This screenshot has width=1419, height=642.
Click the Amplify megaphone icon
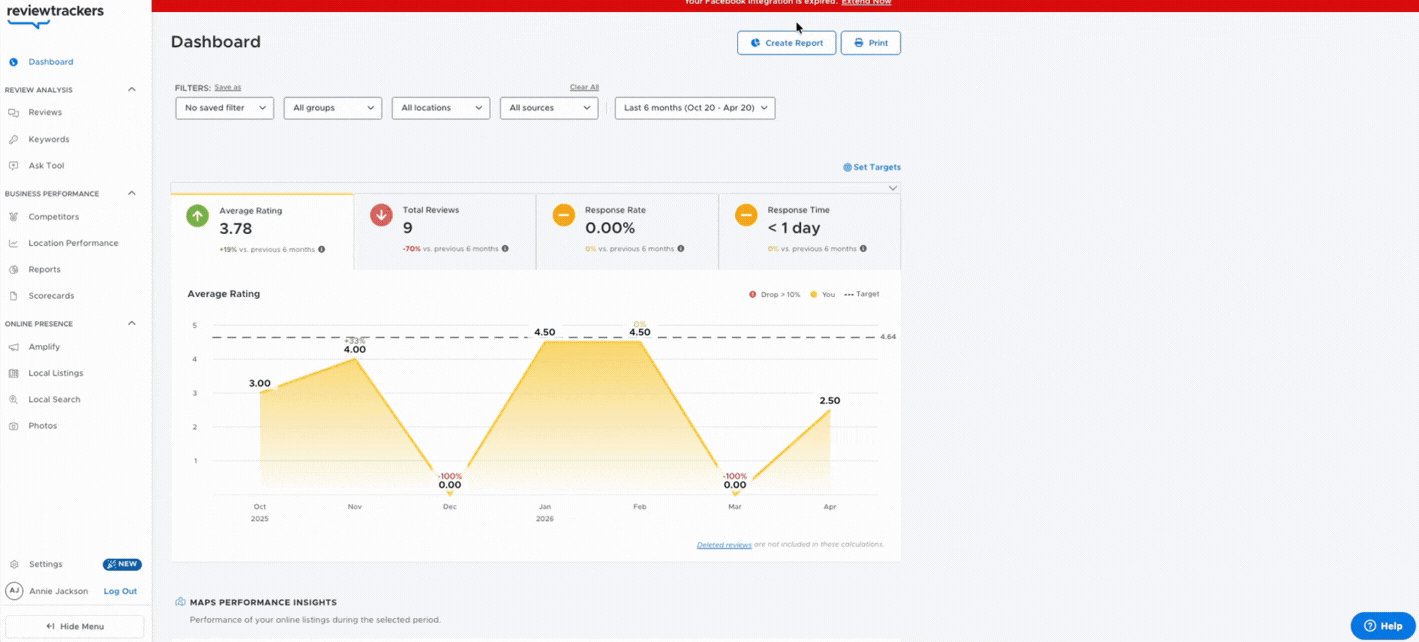point(13,347)
